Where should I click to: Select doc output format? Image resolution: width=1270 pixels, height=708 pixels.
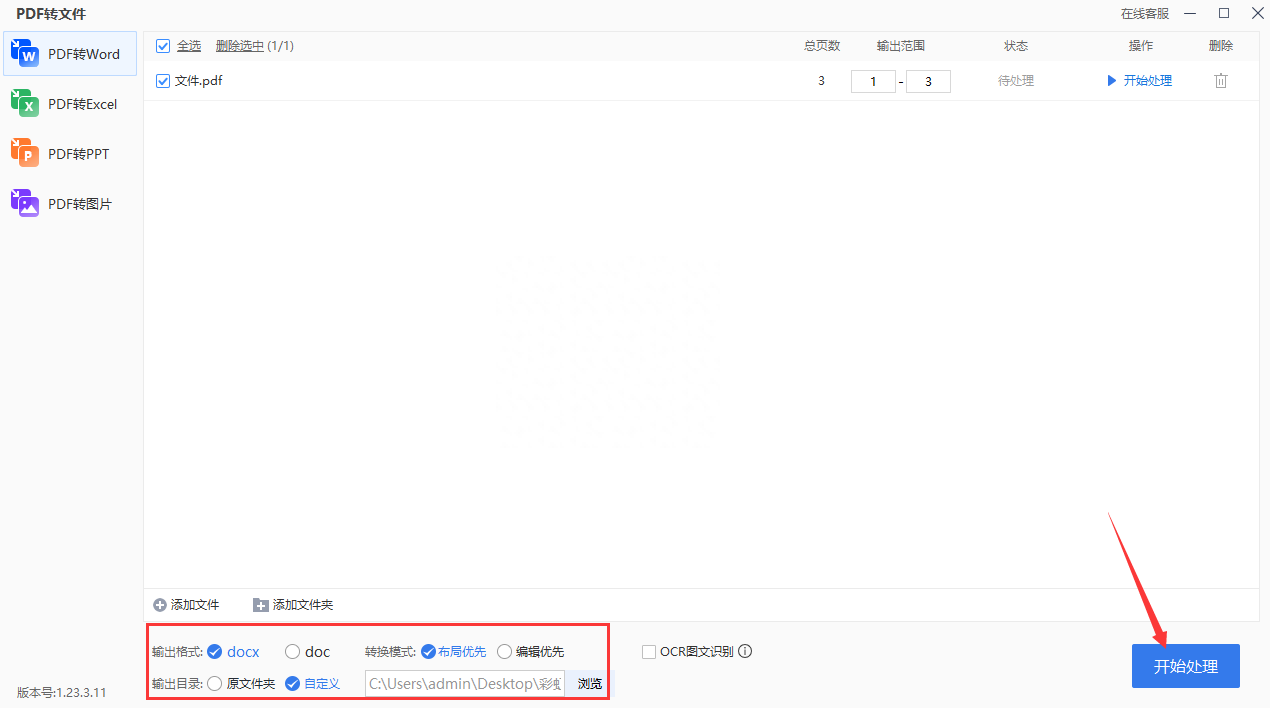[x=293, y=652]
